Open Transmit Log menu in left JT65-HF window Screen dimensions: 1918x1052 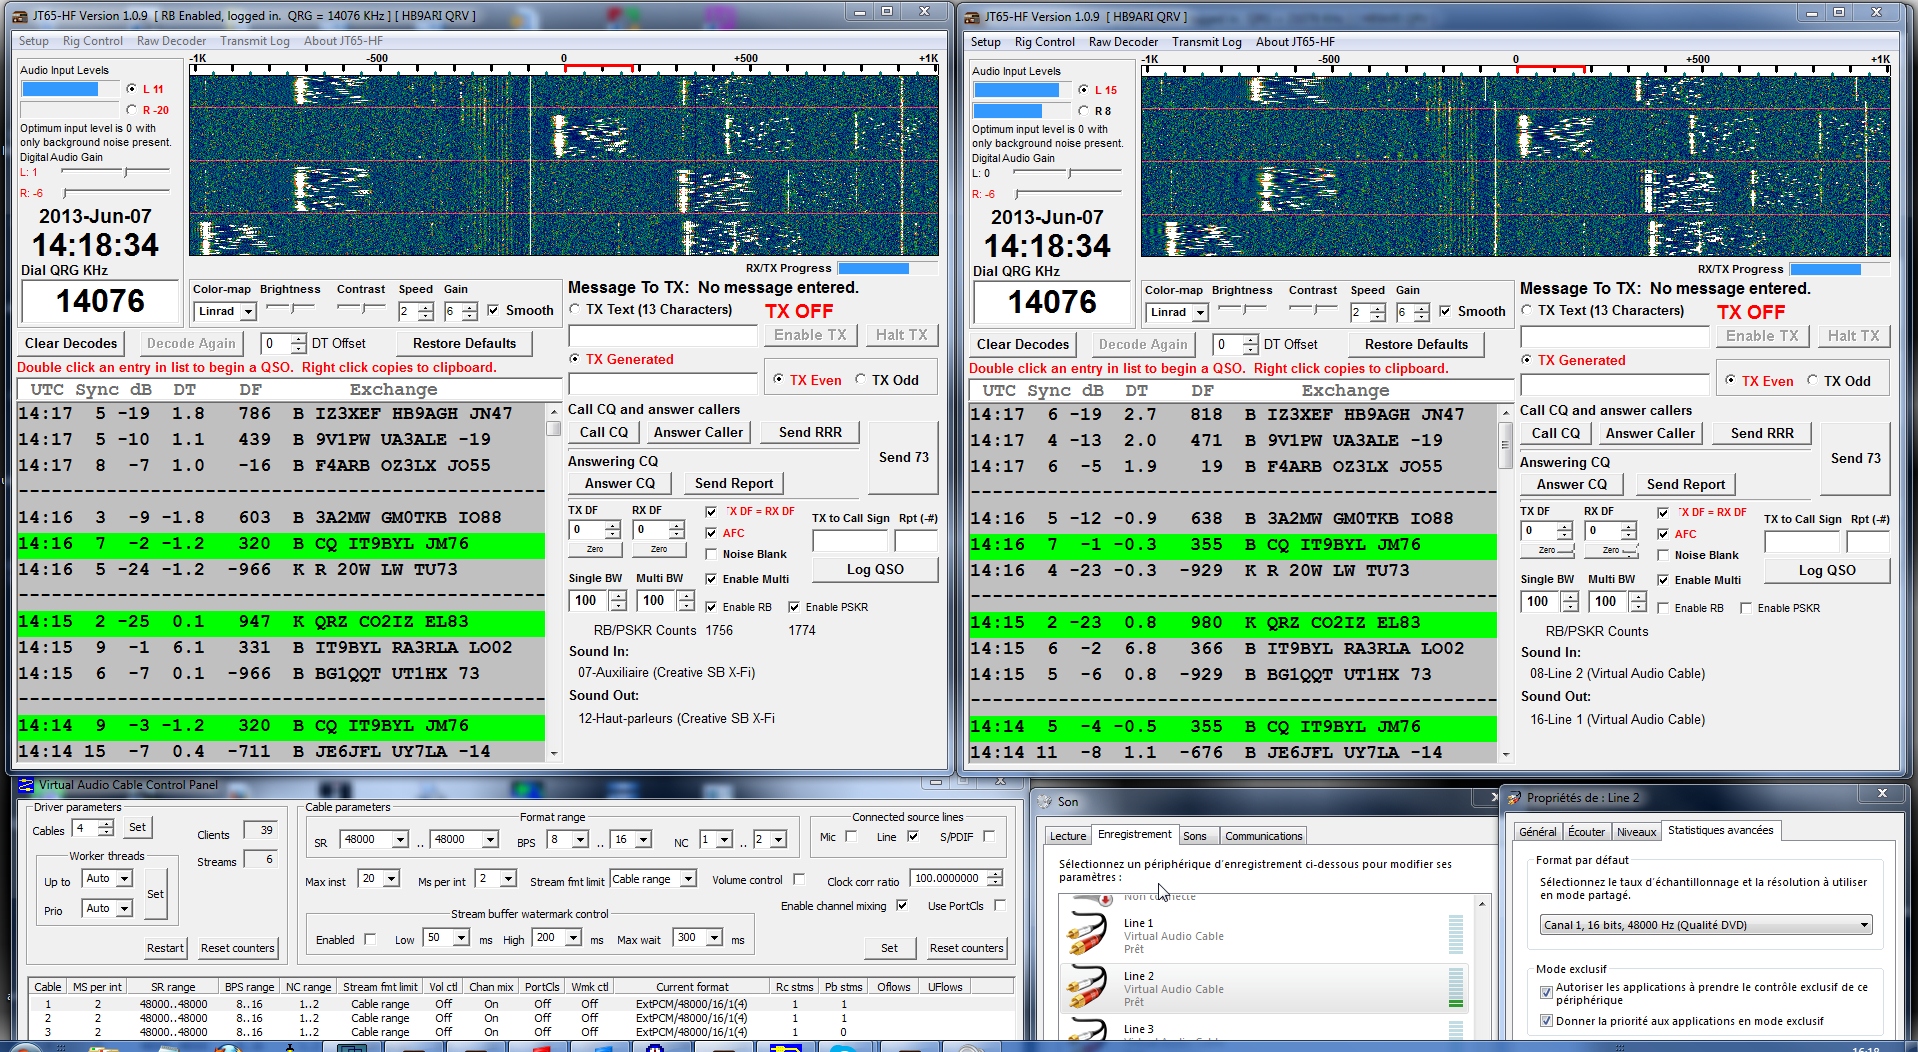point(254,41)
